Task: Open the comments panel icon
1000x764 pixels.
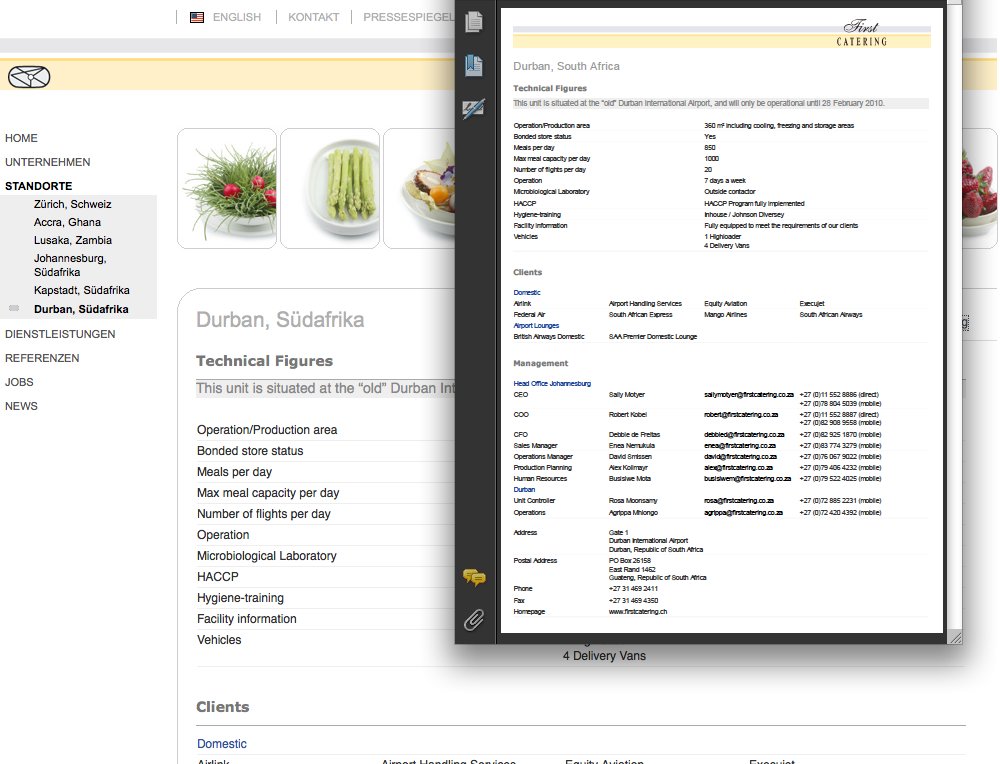Action: 474,578
